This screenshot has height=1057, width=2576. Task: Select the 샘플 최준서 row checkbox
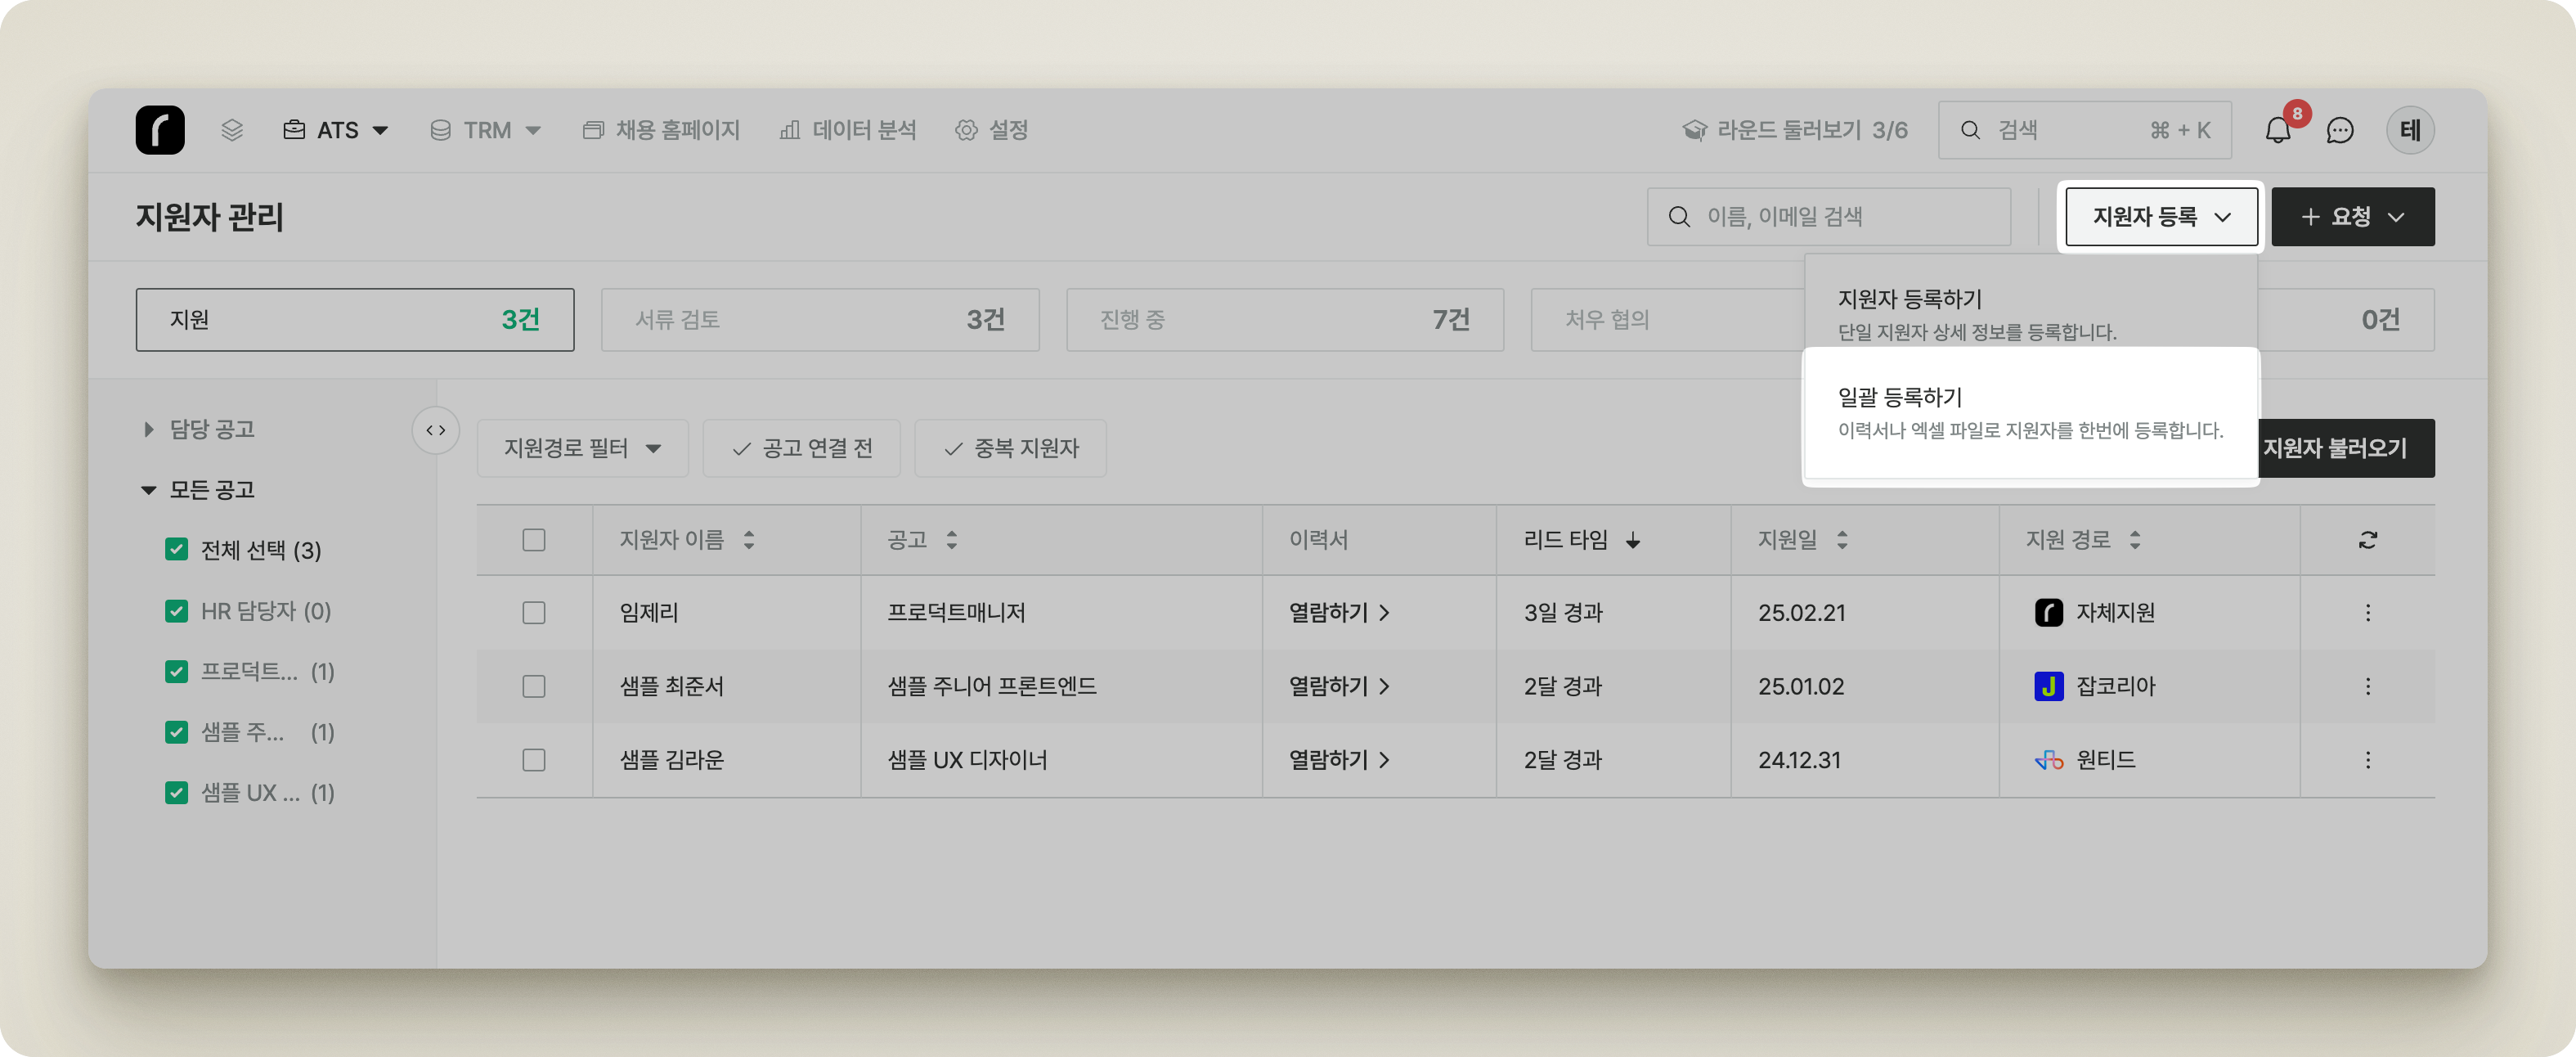pyautogui.click(x=534, y=686)
